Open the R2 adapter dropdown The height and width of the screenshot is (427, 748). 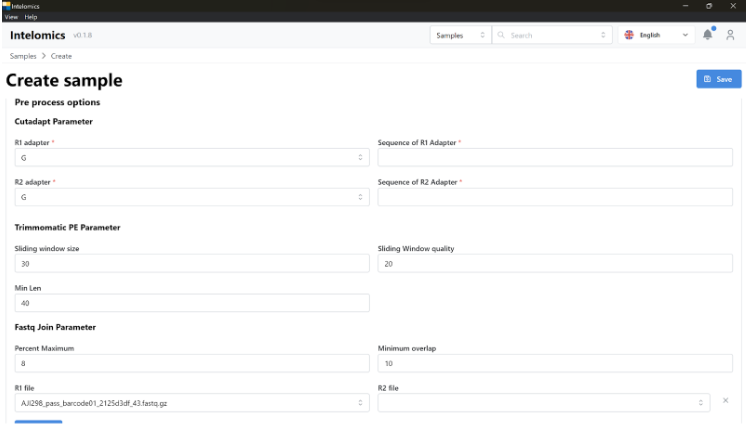(x=192, y=198)
